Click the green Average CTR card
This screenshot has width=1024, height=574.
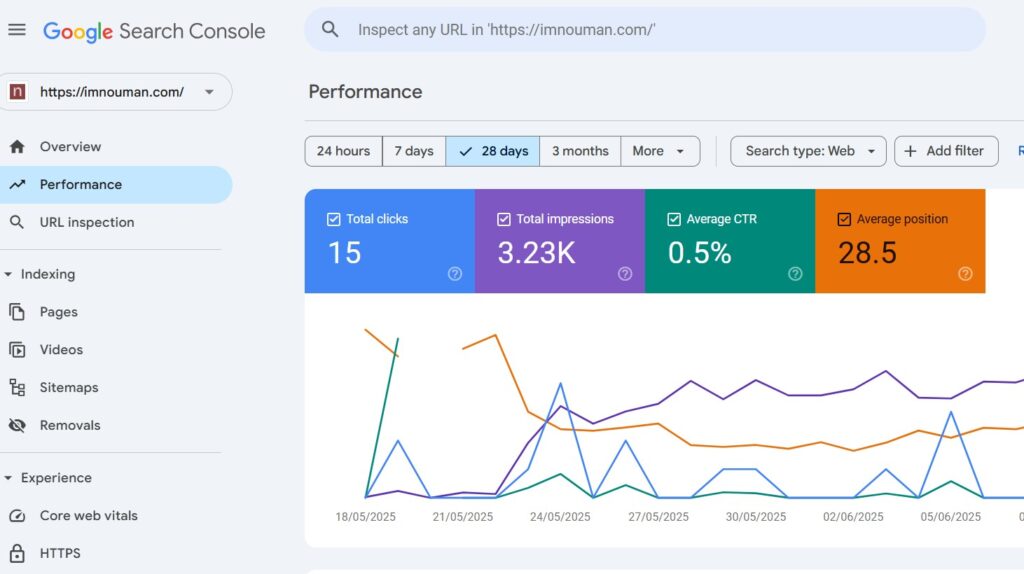(730, 241)
